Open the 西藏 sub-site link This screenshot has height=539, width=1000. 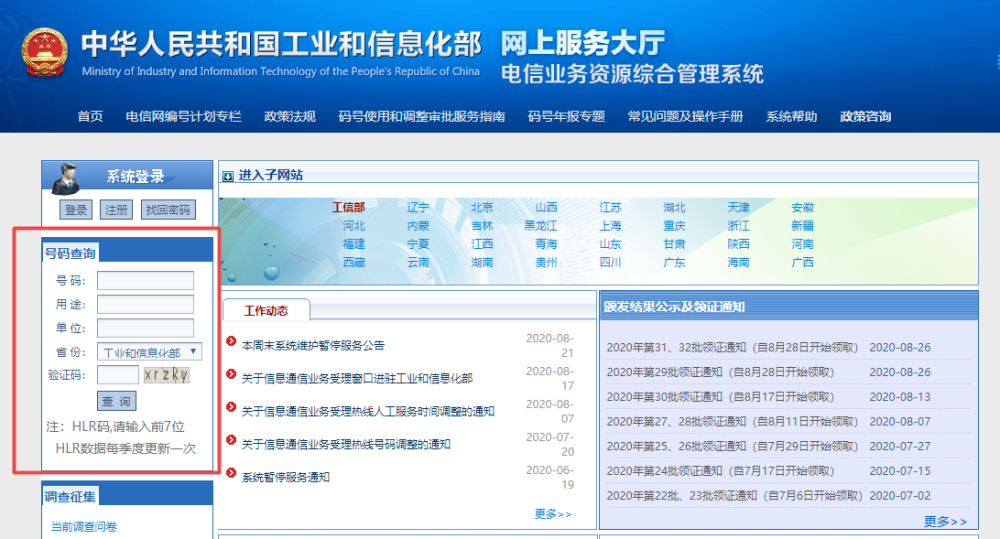pyautogui.click(x=354, y=262)
